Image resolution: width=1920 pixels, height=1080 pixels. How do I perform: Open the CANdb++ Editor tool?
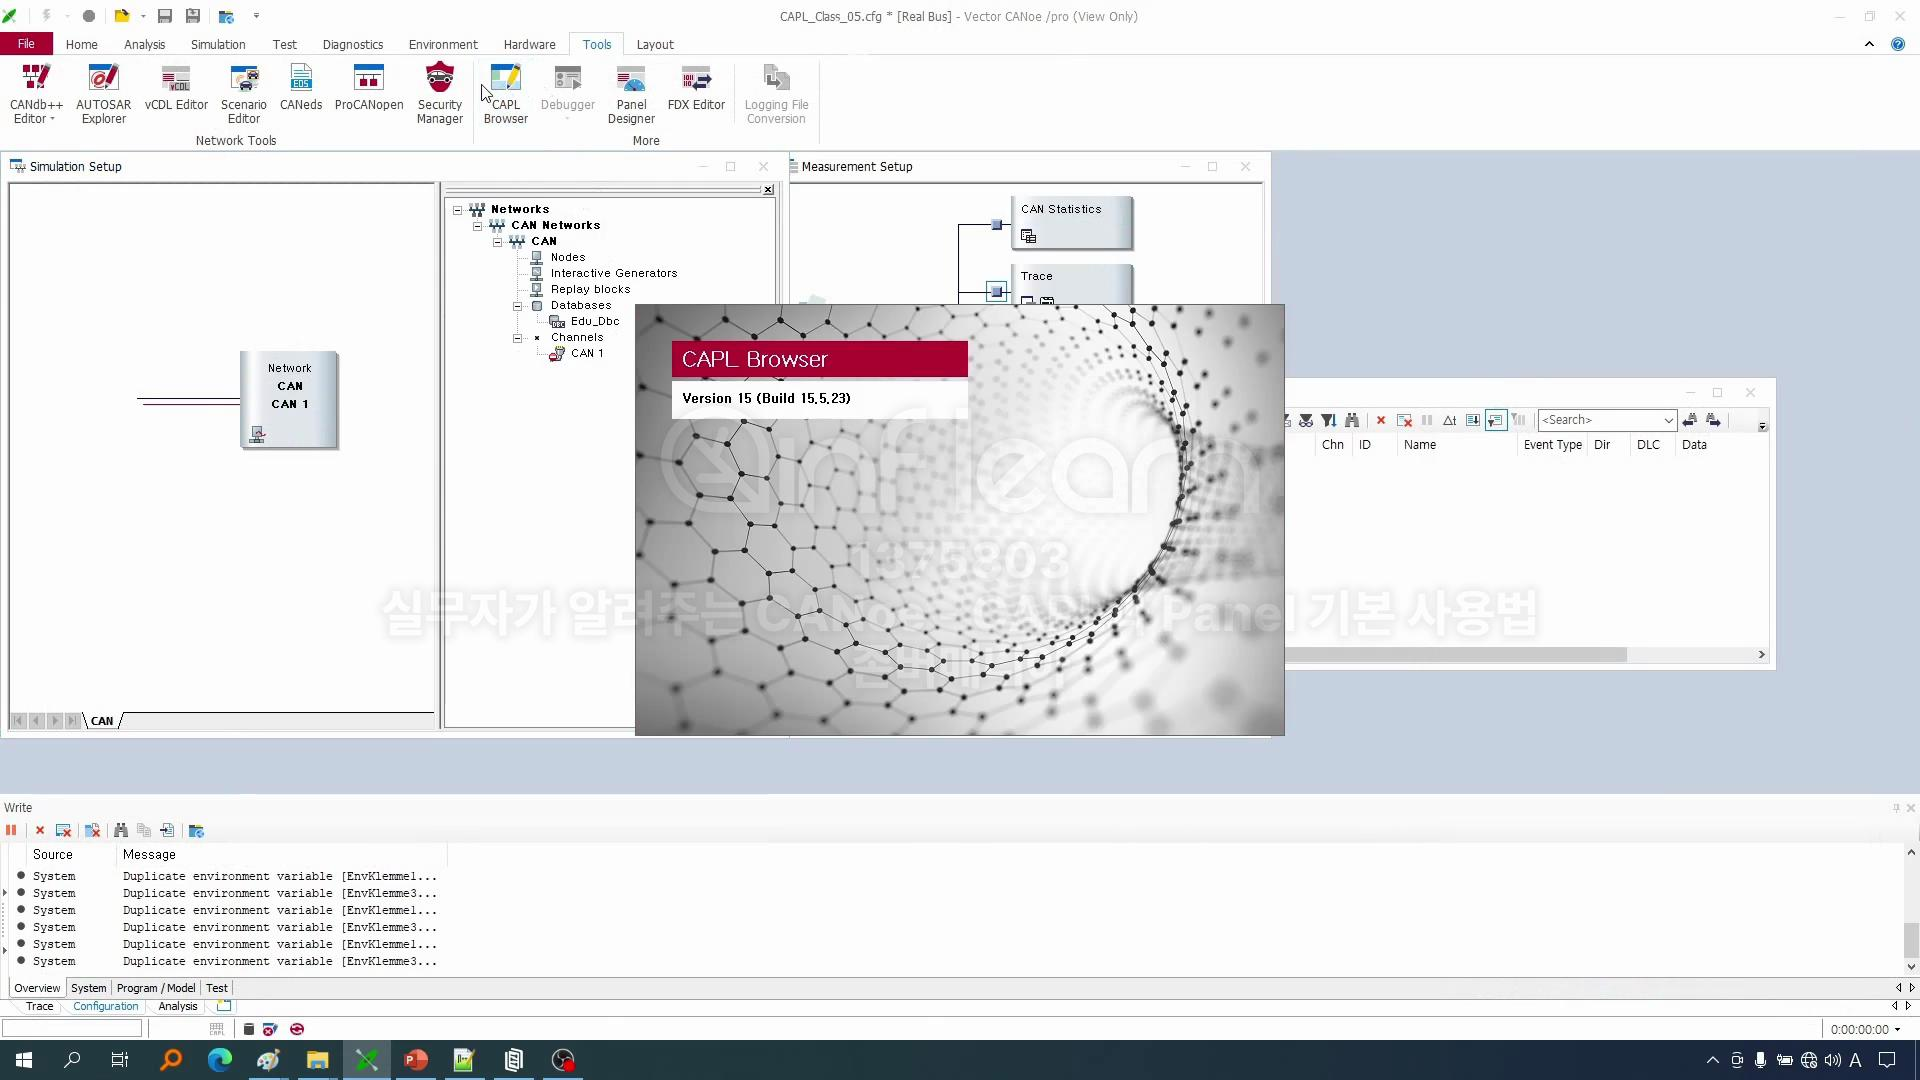(x=36, y=94)
